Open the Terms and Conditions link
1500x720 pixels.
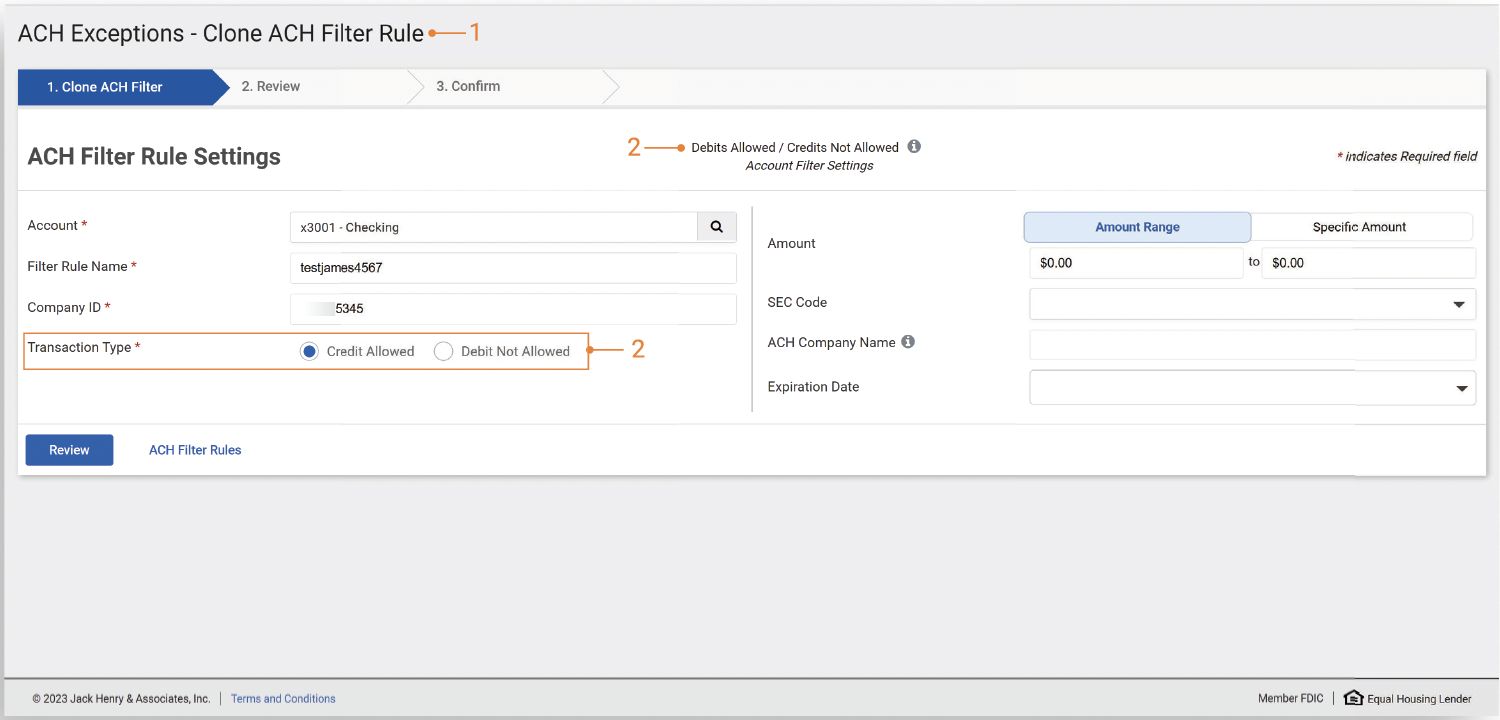click(x=283, y=699)
